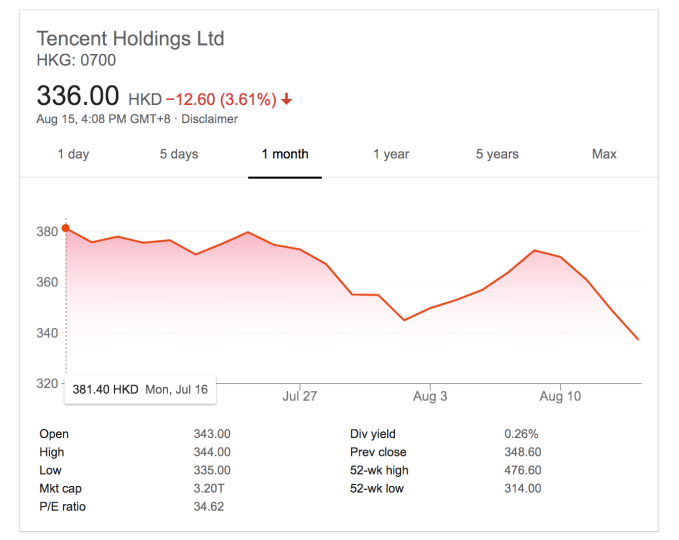Click the 336.00 current price
The image size is (679, 540).
point(78,97)
